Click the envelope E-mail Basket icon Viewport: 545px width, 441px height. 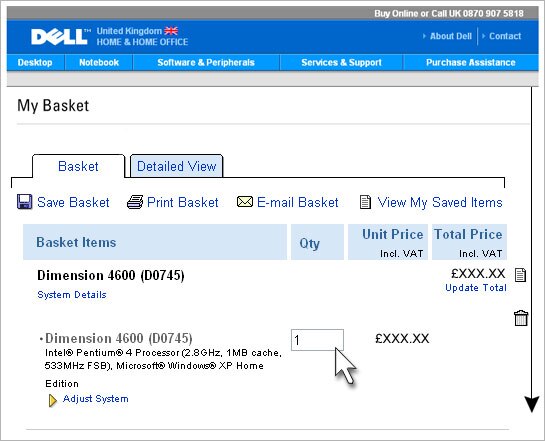pyautogui.click(x=245, y=202)
